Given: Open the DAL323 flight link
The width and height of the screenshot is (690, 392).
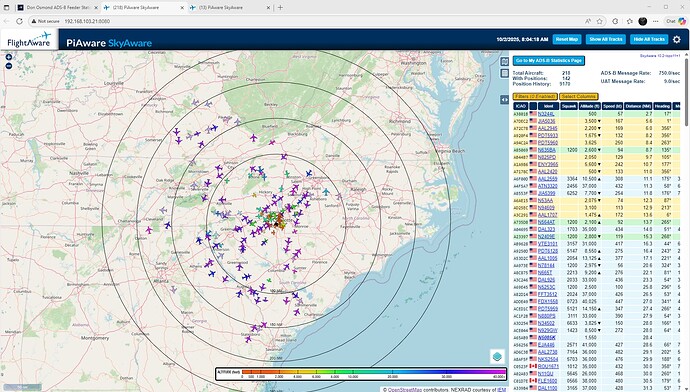Looking at the screenshot, I should click(546, 229).
